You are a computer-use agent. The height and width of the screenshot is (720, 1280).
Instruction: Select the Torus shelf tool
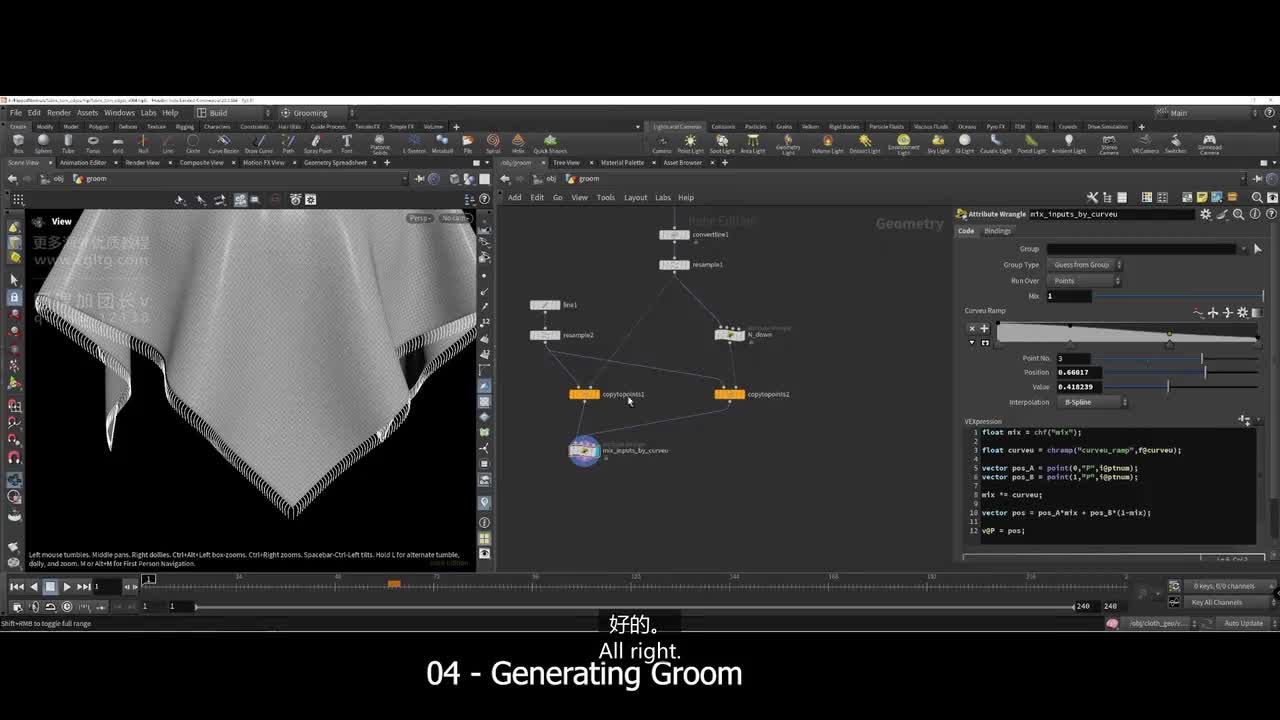tap(93, 144)
